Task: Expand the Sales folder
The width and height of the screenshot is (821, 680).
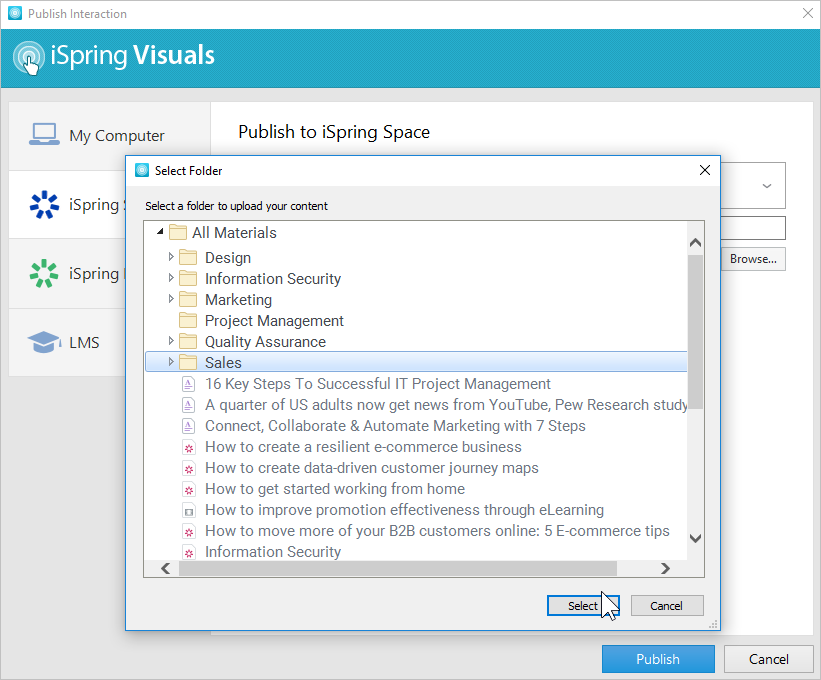Action: click(x=171, y=361)
